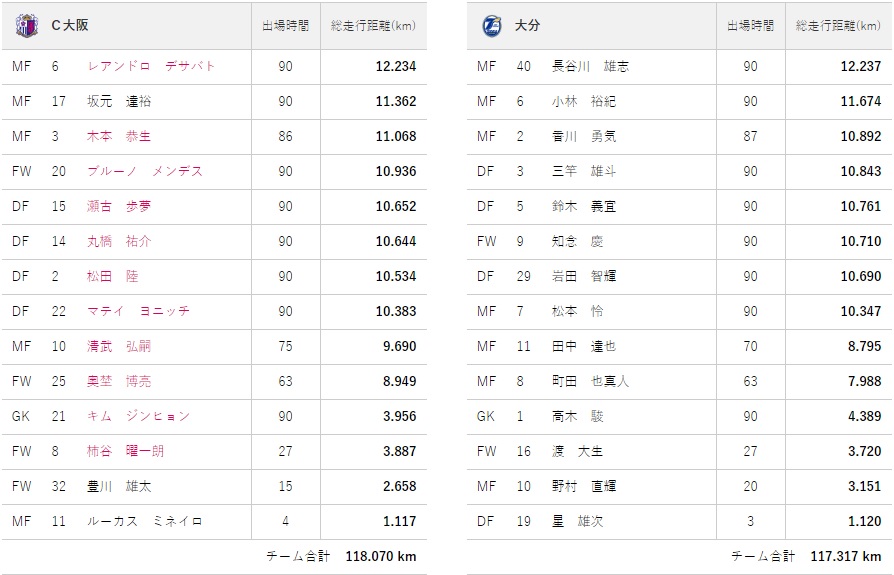The height and width of the screenshot is (575, 894).
Task: Open 柿谷 曜一朗 player link
Action: 125,451
